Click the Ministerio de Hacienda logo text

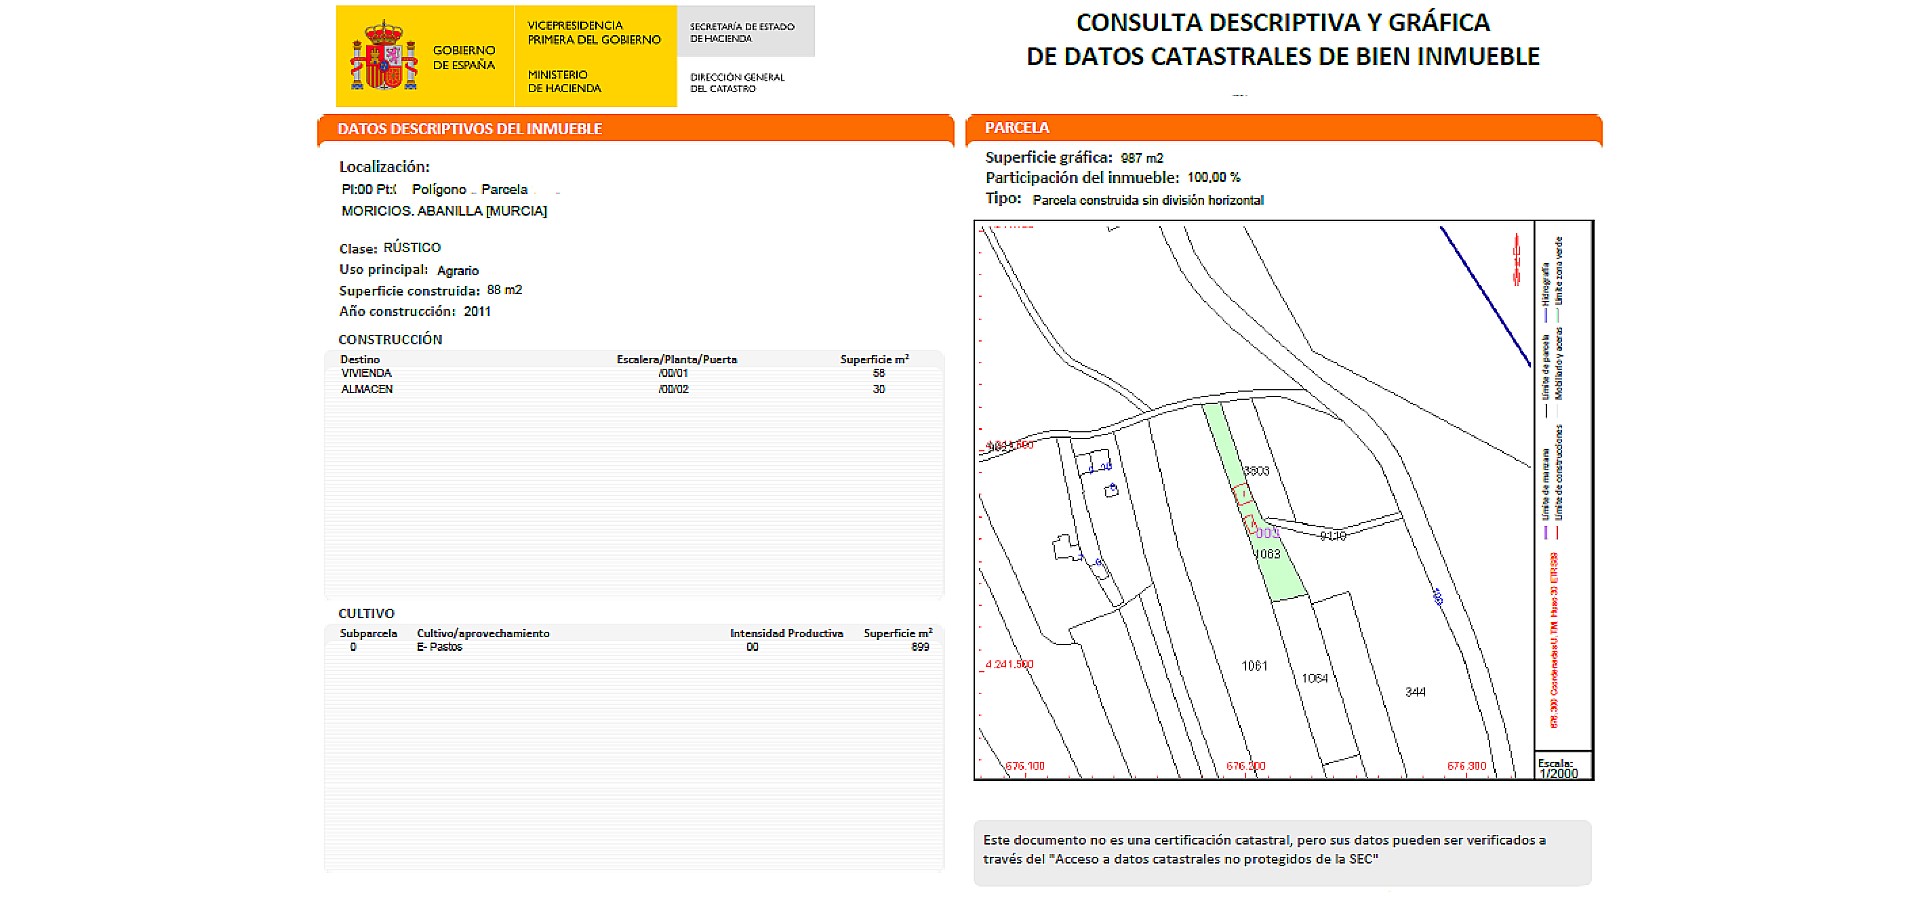pyautogui.click(x=564, y=81)
